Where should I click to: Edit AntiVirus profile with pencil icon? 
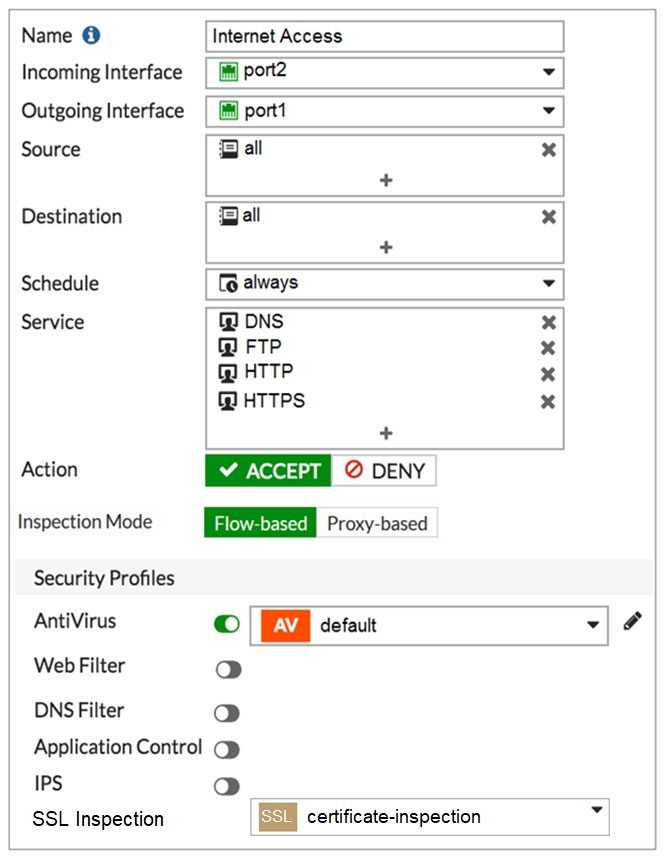(x=632, y=621)
